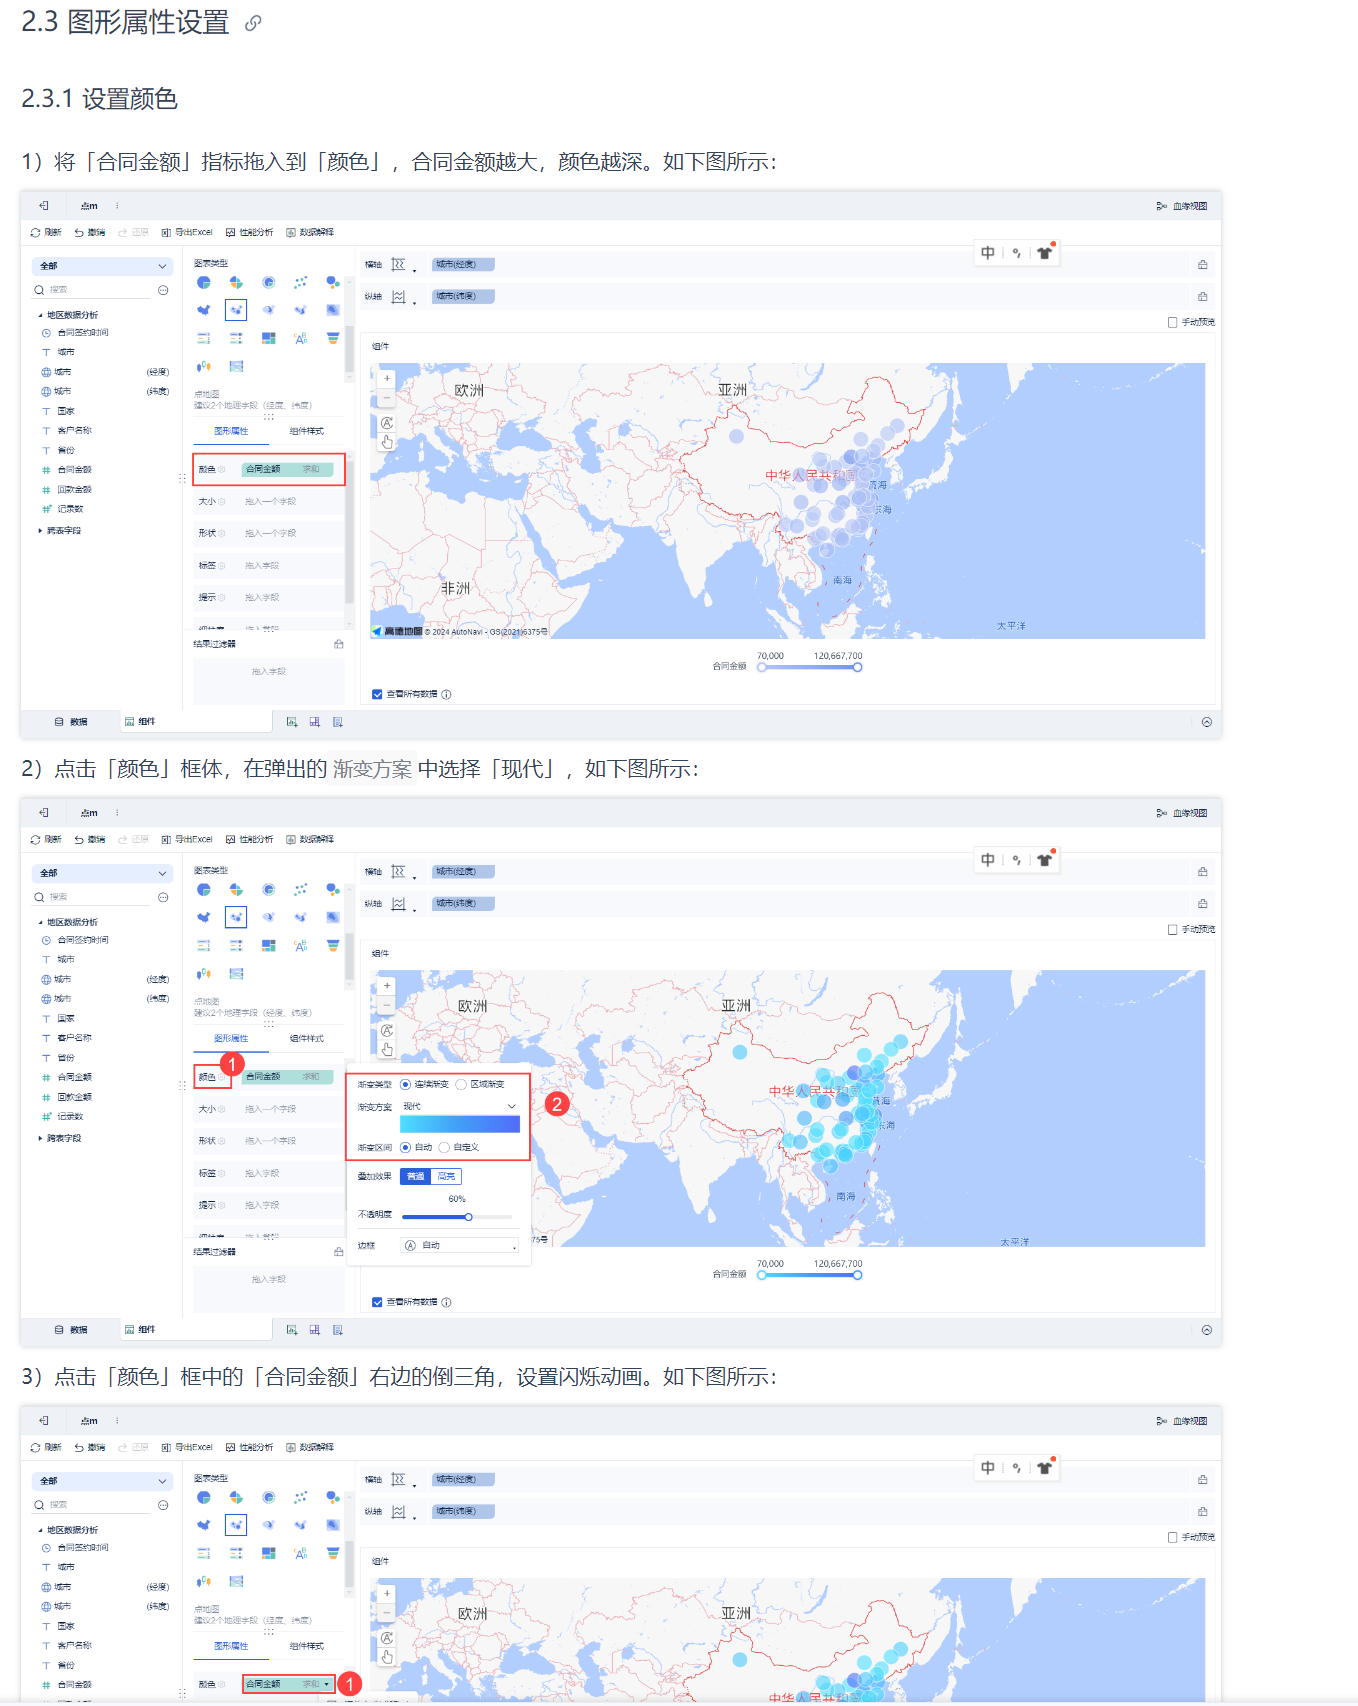Switch to 图形属性 tab in third screenshot
The width and height of the screenshot is (1358, 1706).
(x=231, y=1646)
